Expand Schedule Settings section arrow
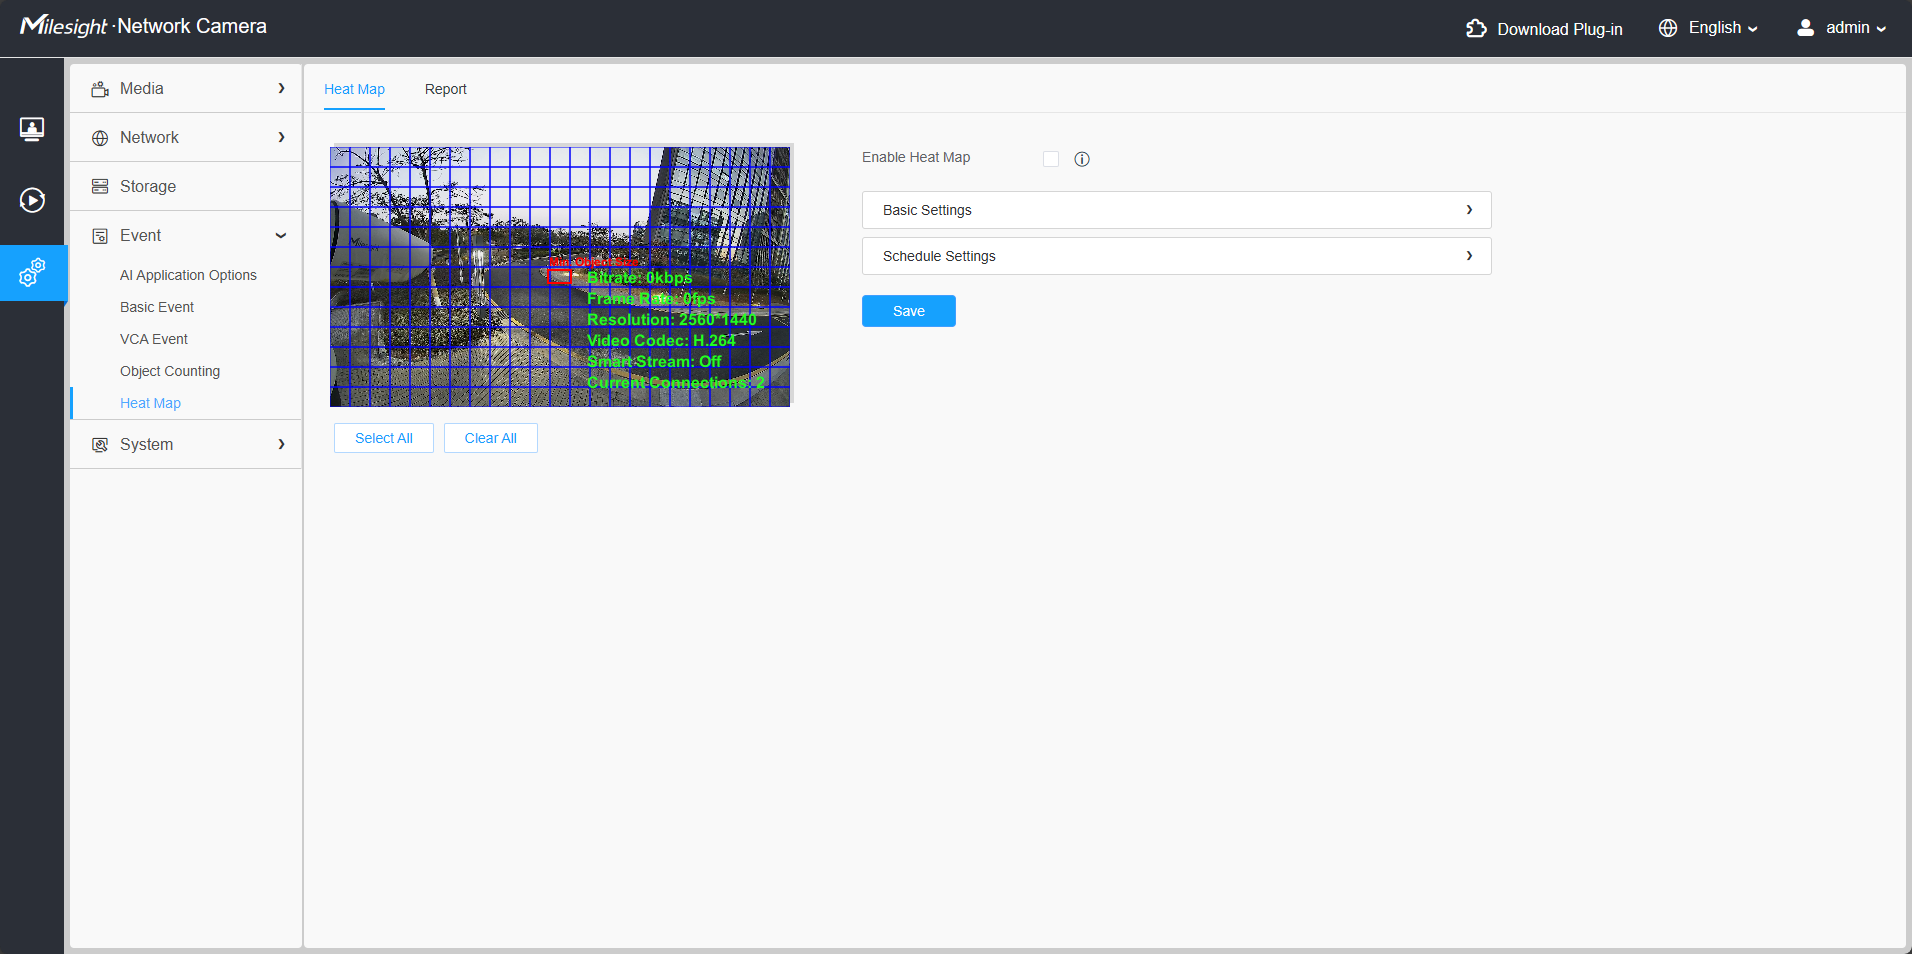 1469,256
